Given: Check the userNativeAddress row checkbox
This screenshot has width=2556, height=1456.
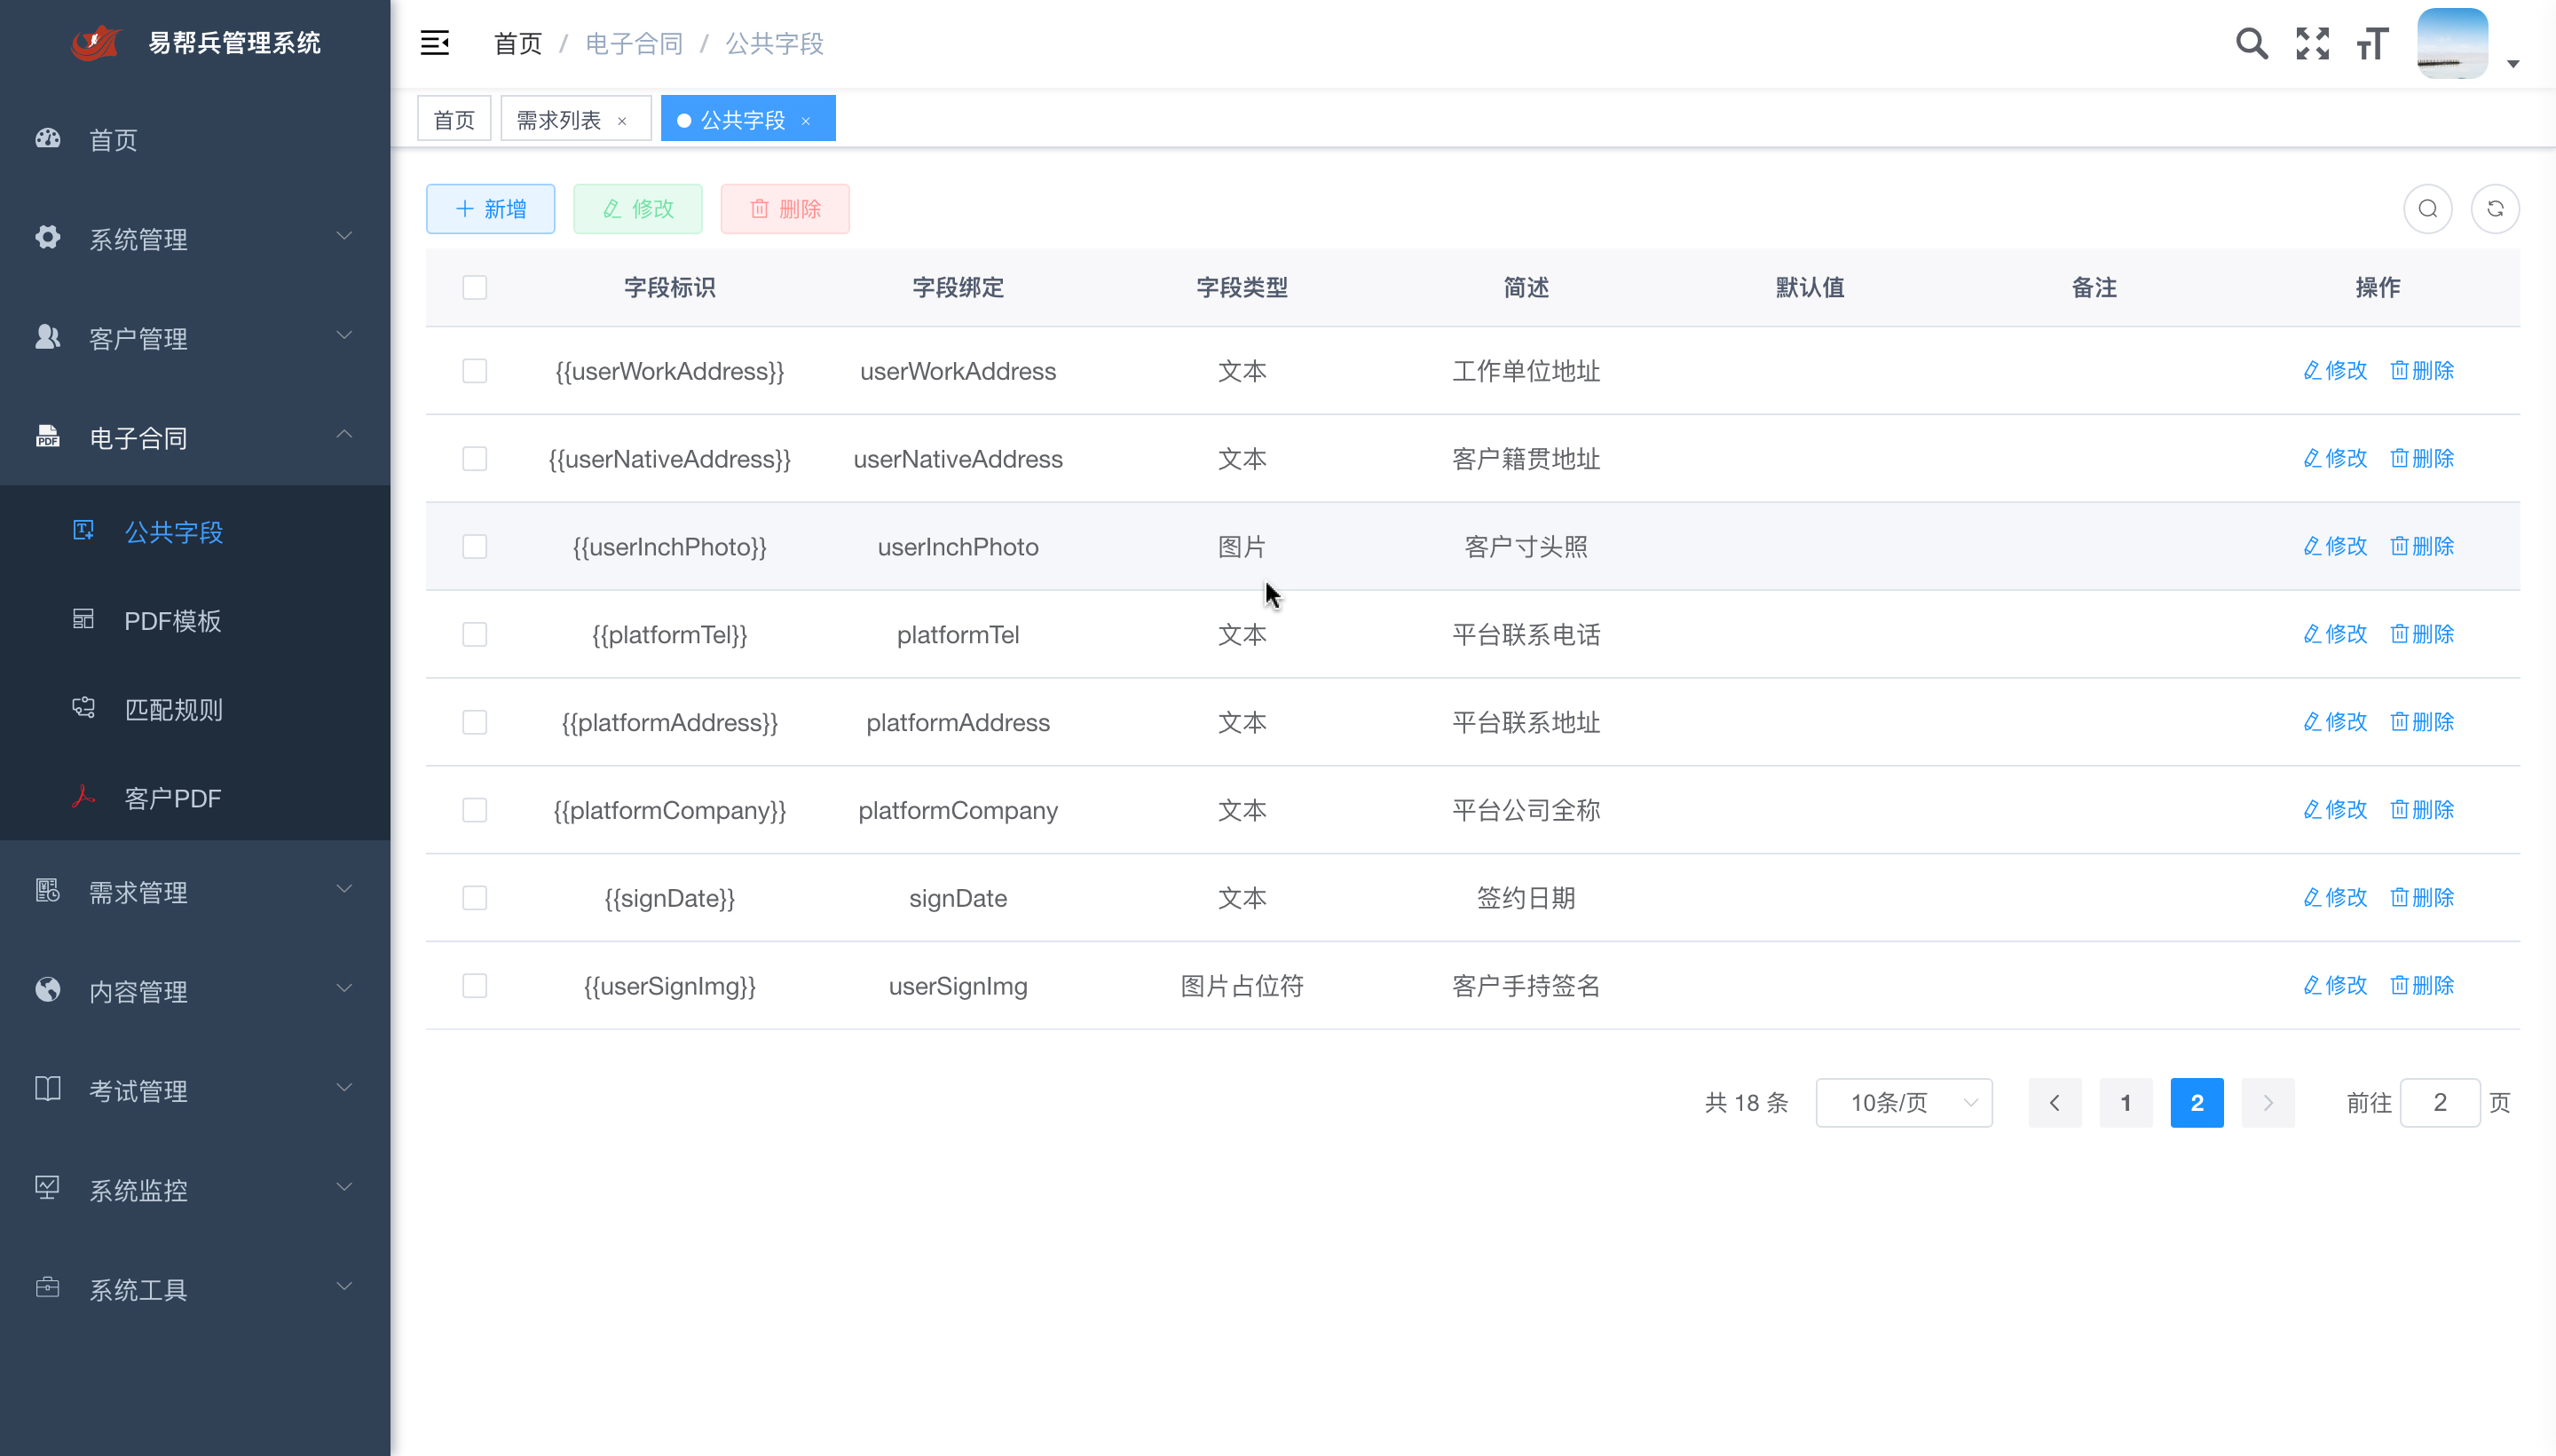Looking at the screenshot, I should pos(475,459).
